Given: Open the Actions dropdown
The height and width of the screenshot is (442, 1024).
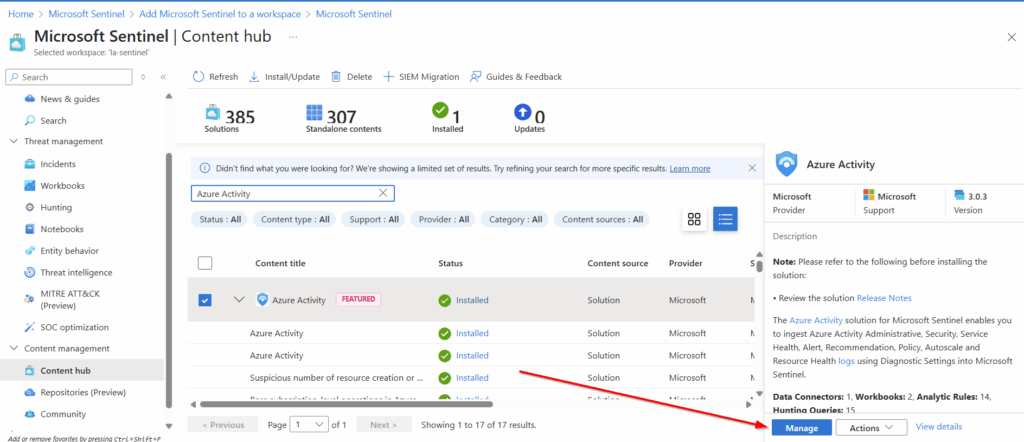Looking at the screenshot, I should [871, 428].
